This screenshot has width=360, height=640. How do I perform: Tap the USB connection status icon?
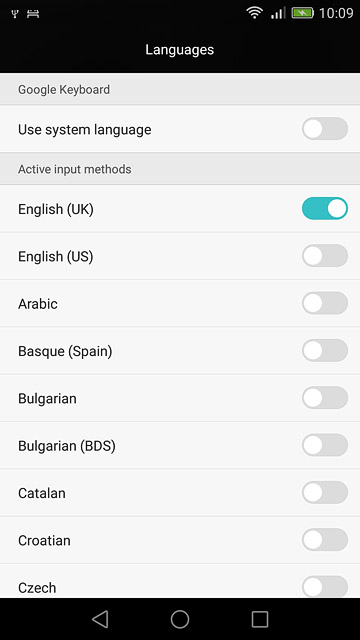(x=15, y=14)
